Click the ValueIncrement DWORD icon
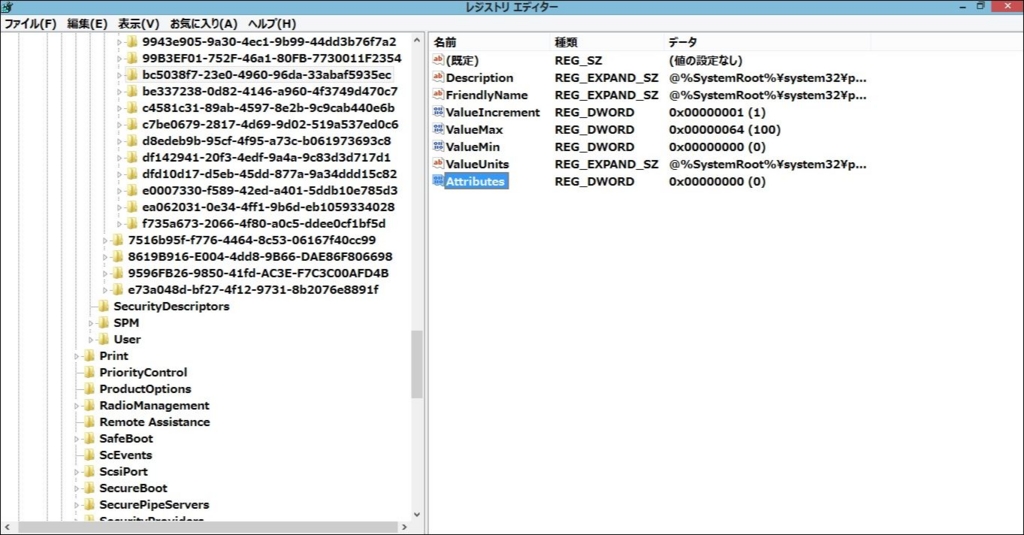 pos(438,112)
